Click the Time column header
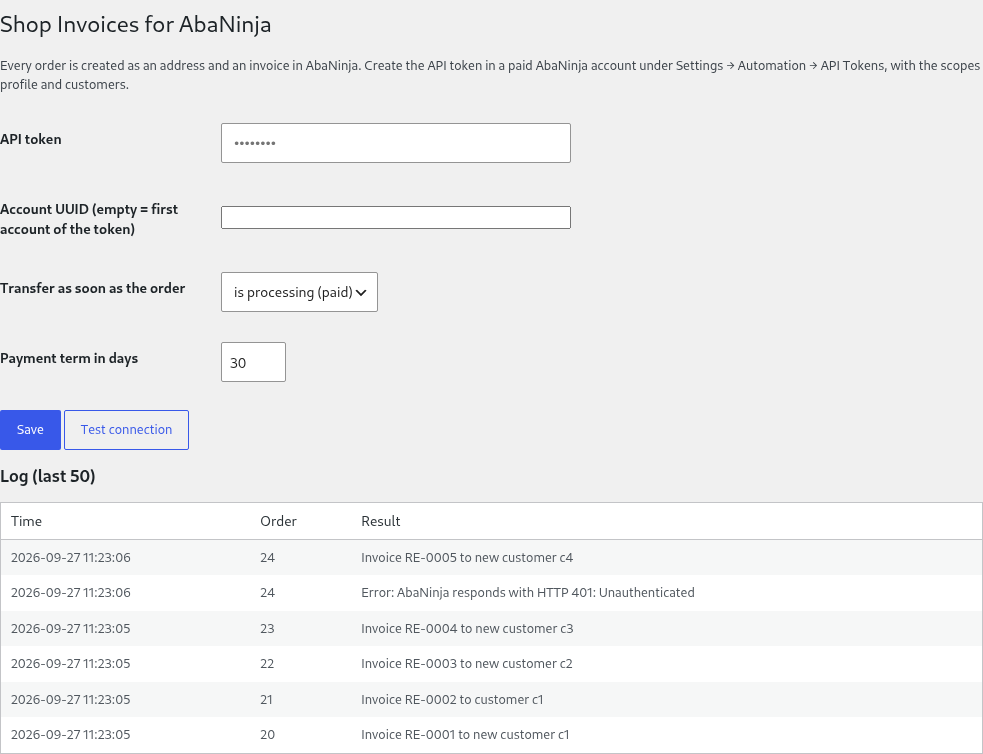The width and height of the screenshot is (983, 754). [x=26, y=521]
